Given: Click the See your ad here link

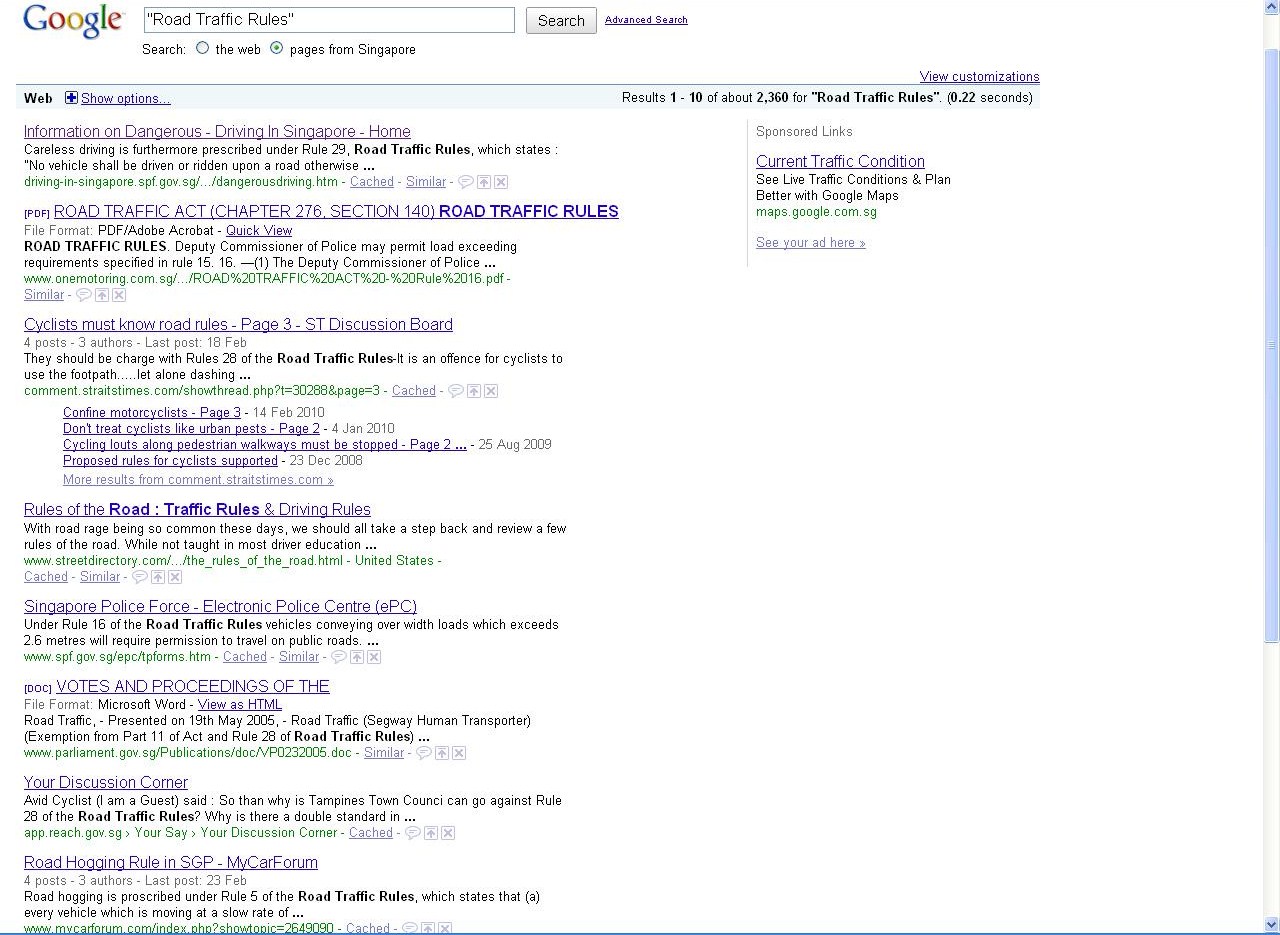Looking at the screenshot, I should [x=811, y=243].
